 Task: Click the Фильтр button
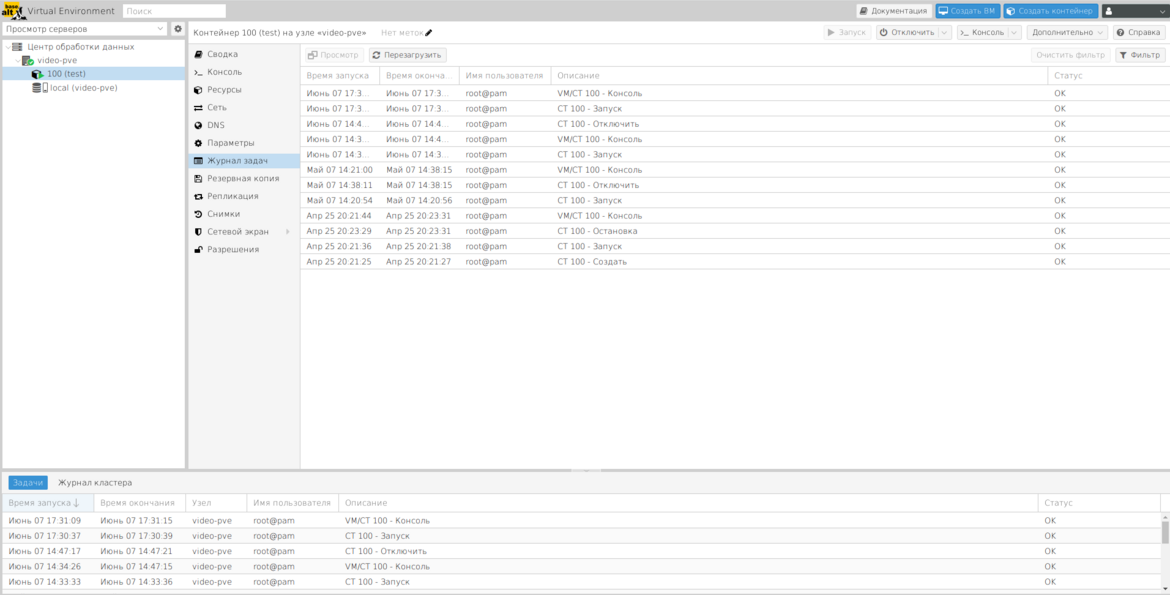1139,55
